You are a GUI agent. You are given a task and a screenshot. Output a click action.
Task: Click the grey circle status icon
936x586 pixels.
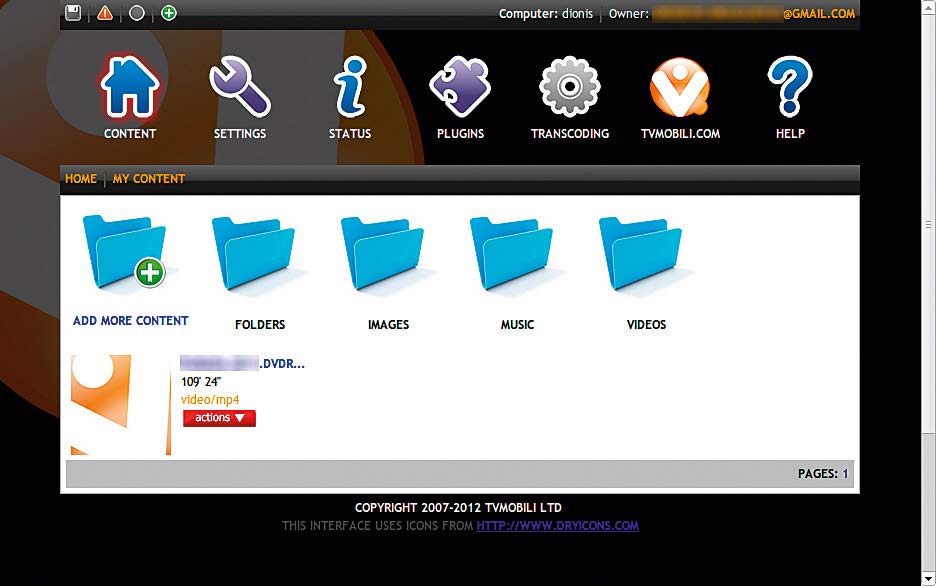coord(137,13)
